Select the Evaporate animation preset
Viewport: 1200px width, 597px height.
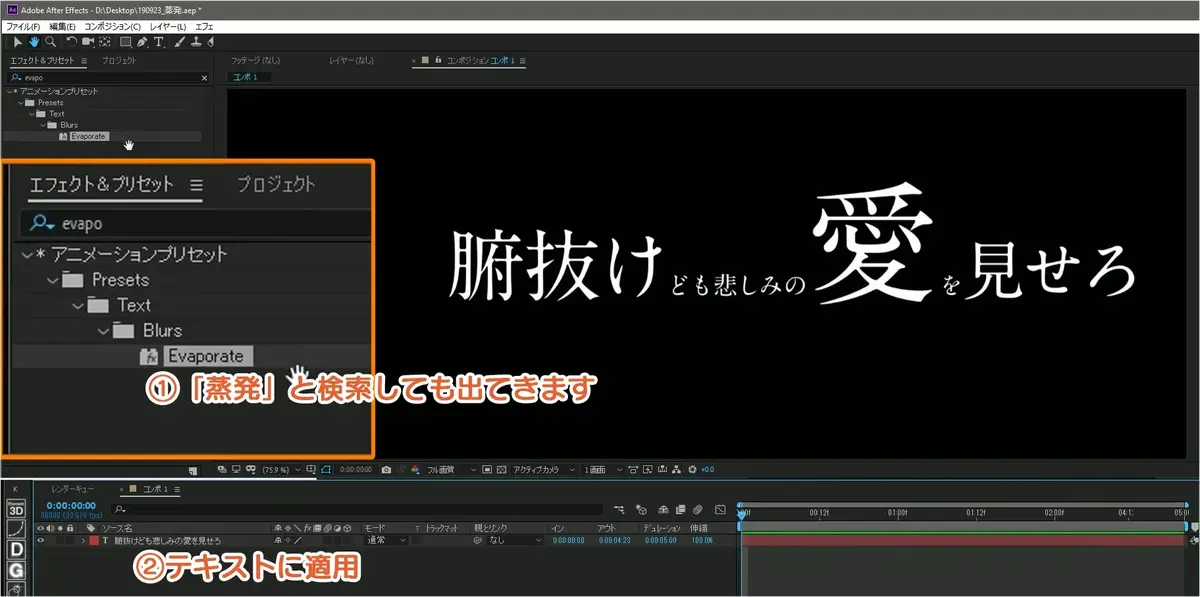207,355
